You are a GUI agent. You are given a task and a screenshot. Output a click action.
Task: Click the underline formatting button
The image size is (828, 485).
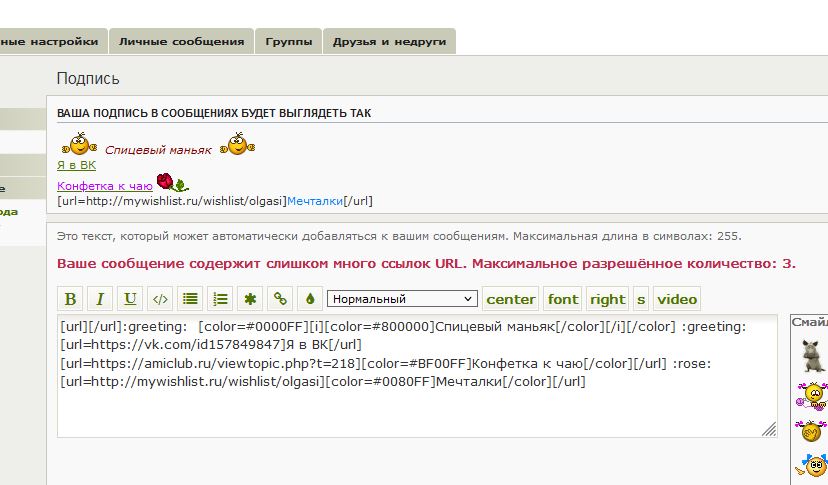coord(130,299)
